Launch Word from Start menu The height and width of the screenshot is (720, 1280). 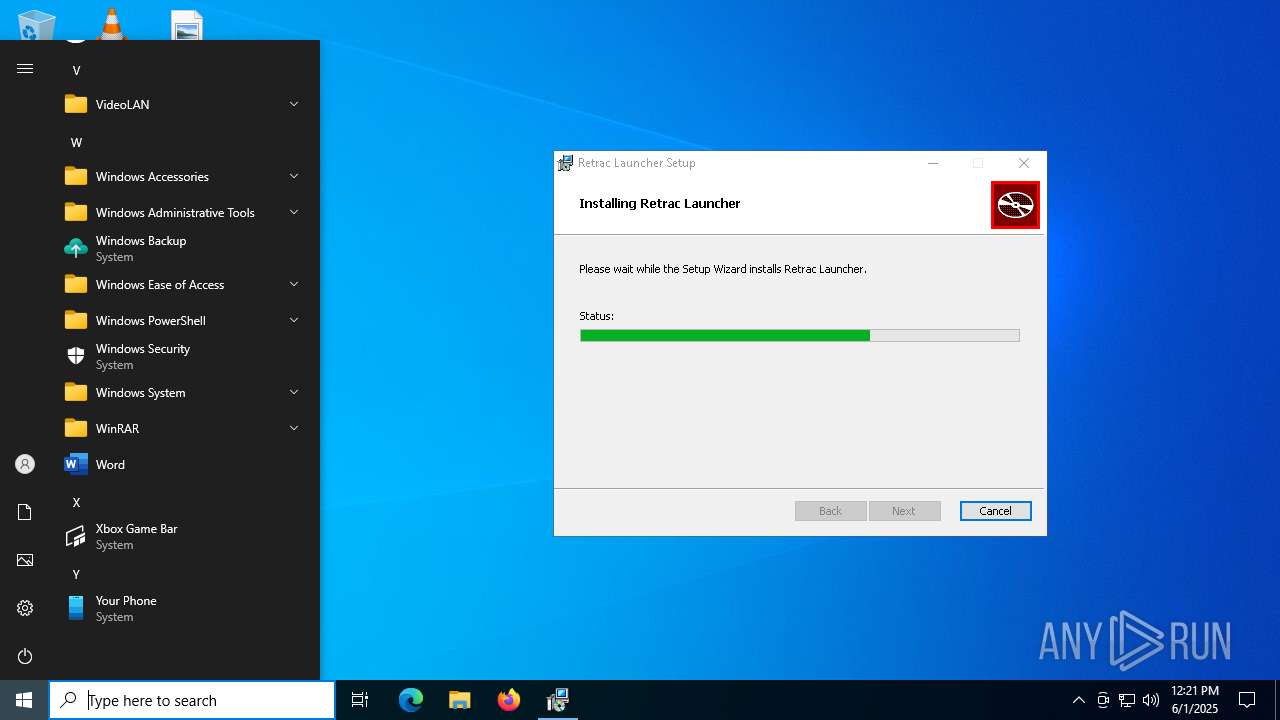click(x=182, y=464)
